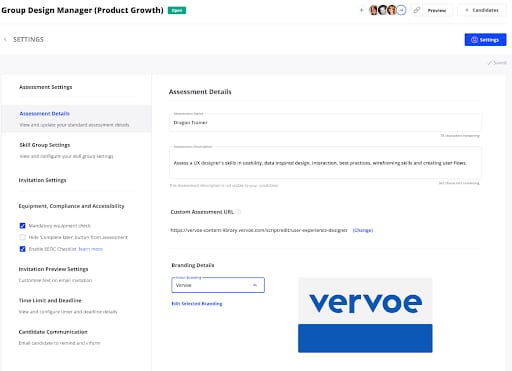Click the copy link chain icon
512x371 pixels.
(416, 10)
